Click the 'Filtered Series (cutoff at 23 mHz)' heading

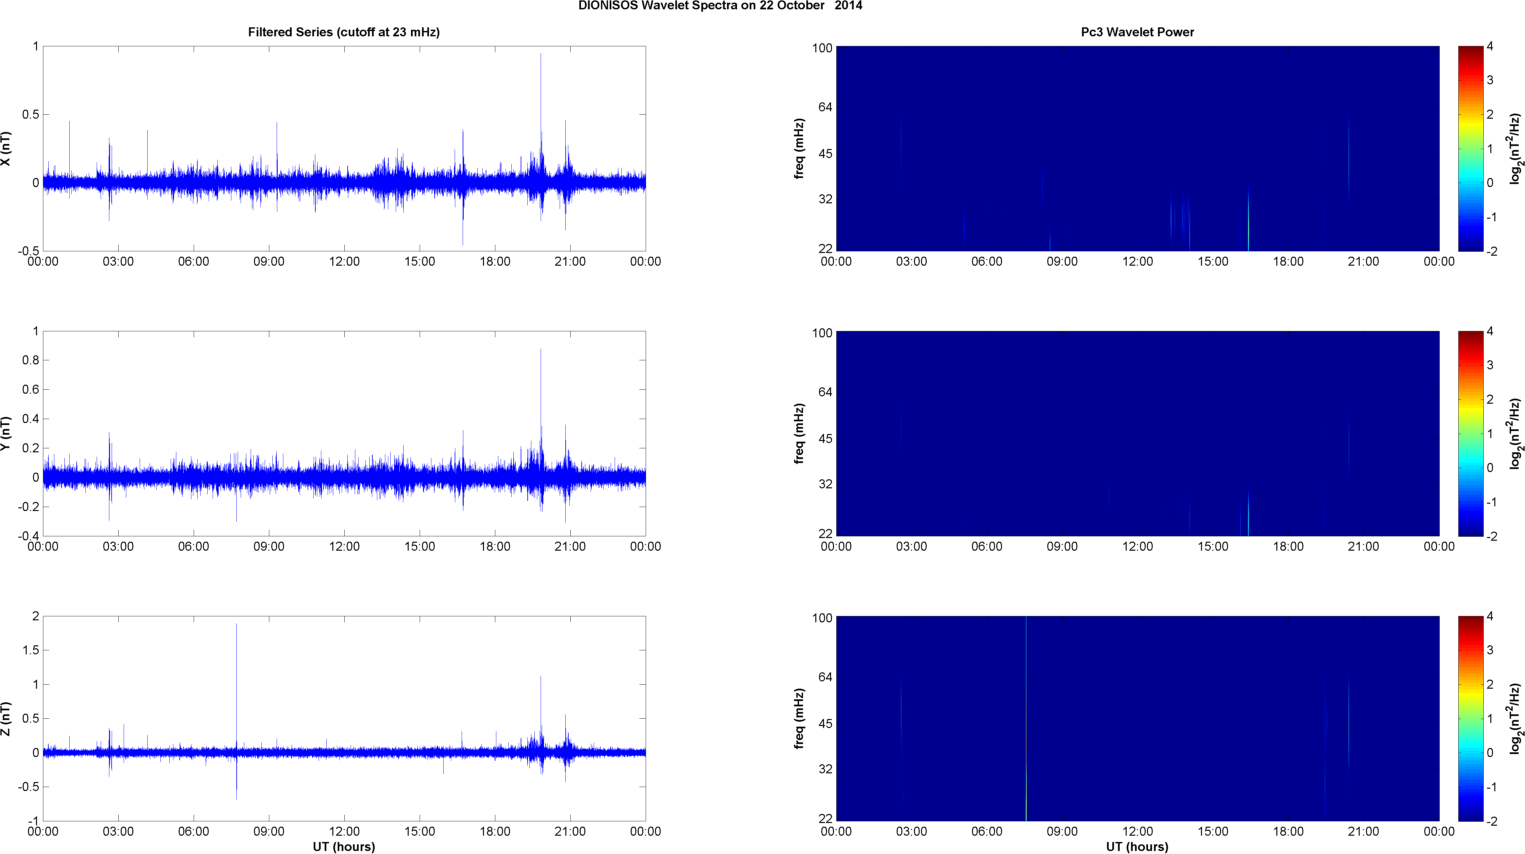(x=344, y=32)
